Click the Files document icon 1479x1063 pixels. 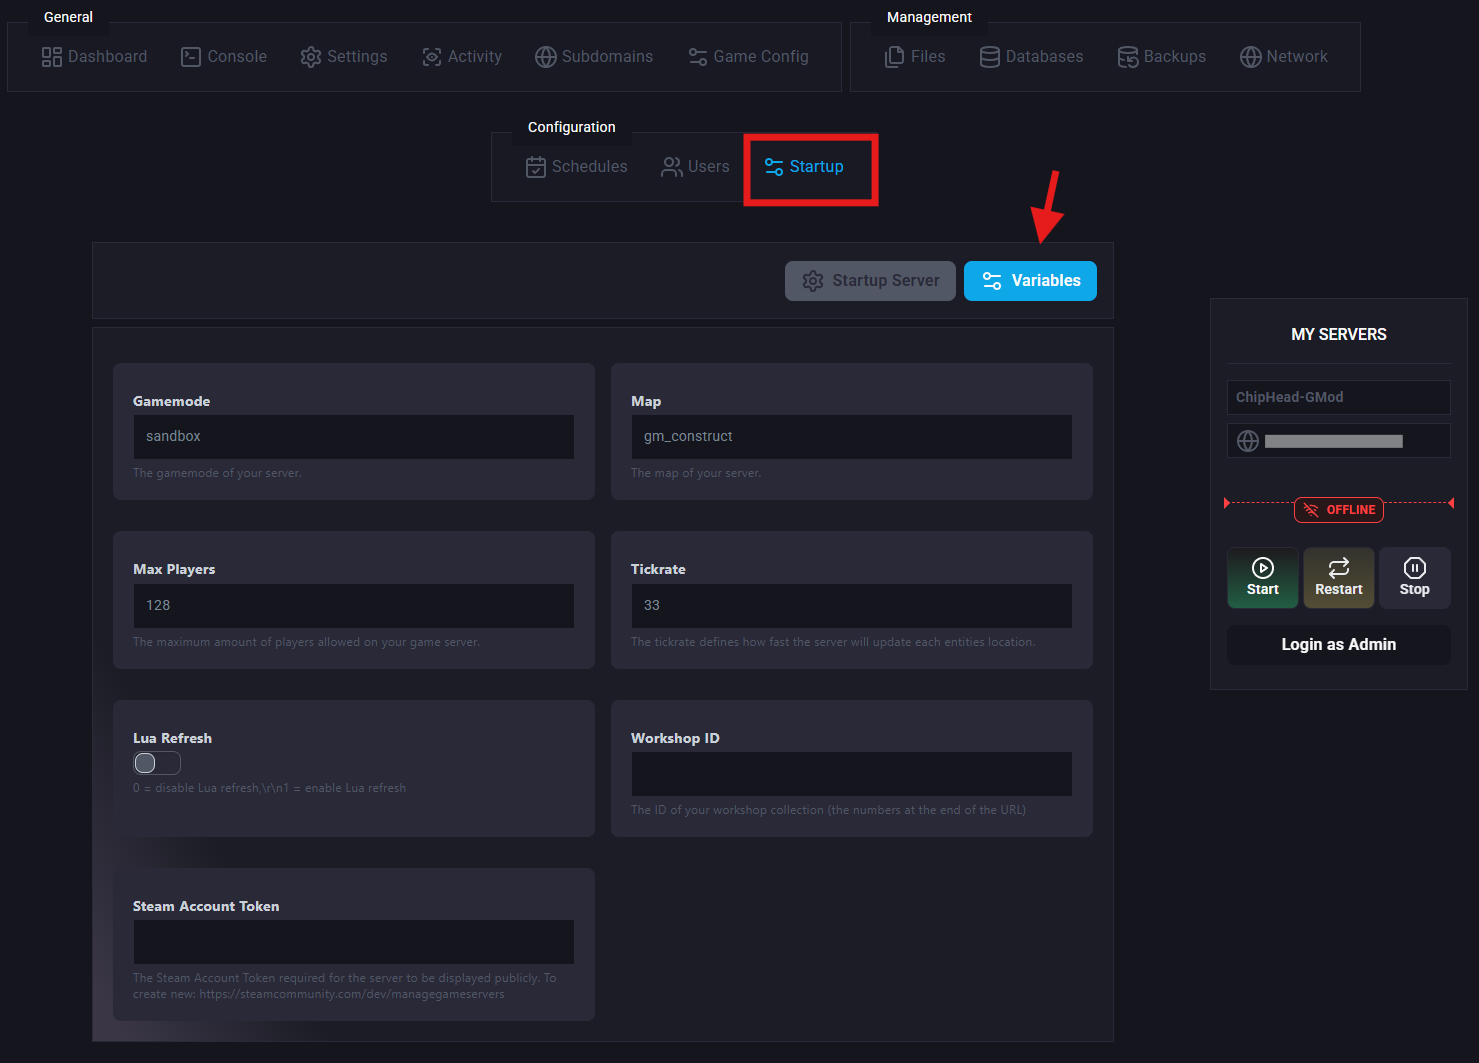[895, 57]
